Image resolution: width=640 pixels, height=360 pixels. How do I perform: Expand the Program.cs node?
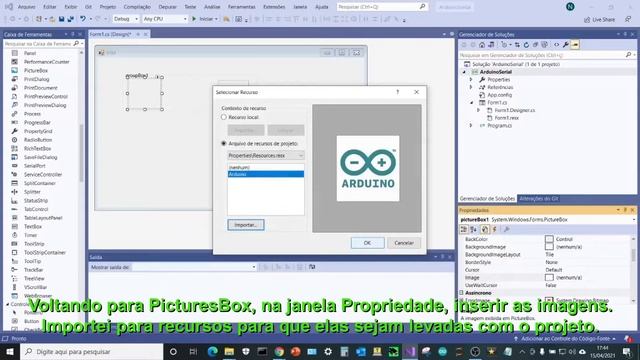click(x=471, y=126)
